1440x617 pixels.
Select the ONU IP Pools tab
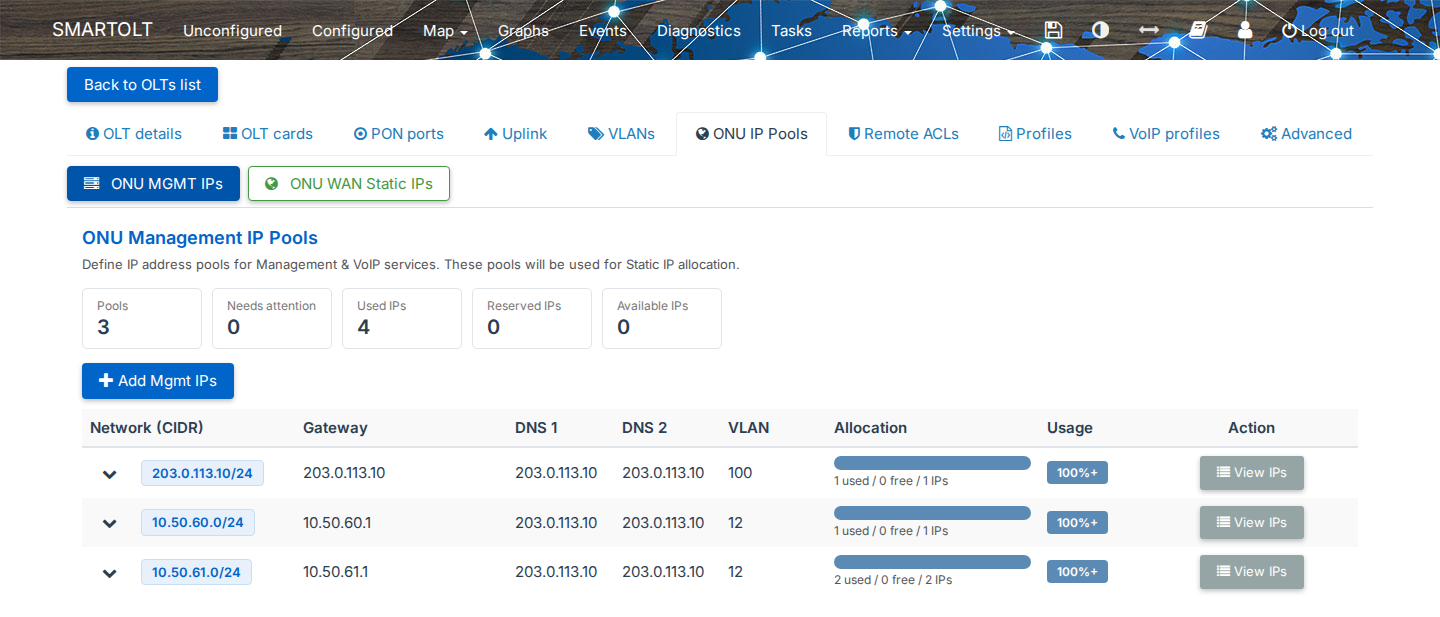(751, 134)
